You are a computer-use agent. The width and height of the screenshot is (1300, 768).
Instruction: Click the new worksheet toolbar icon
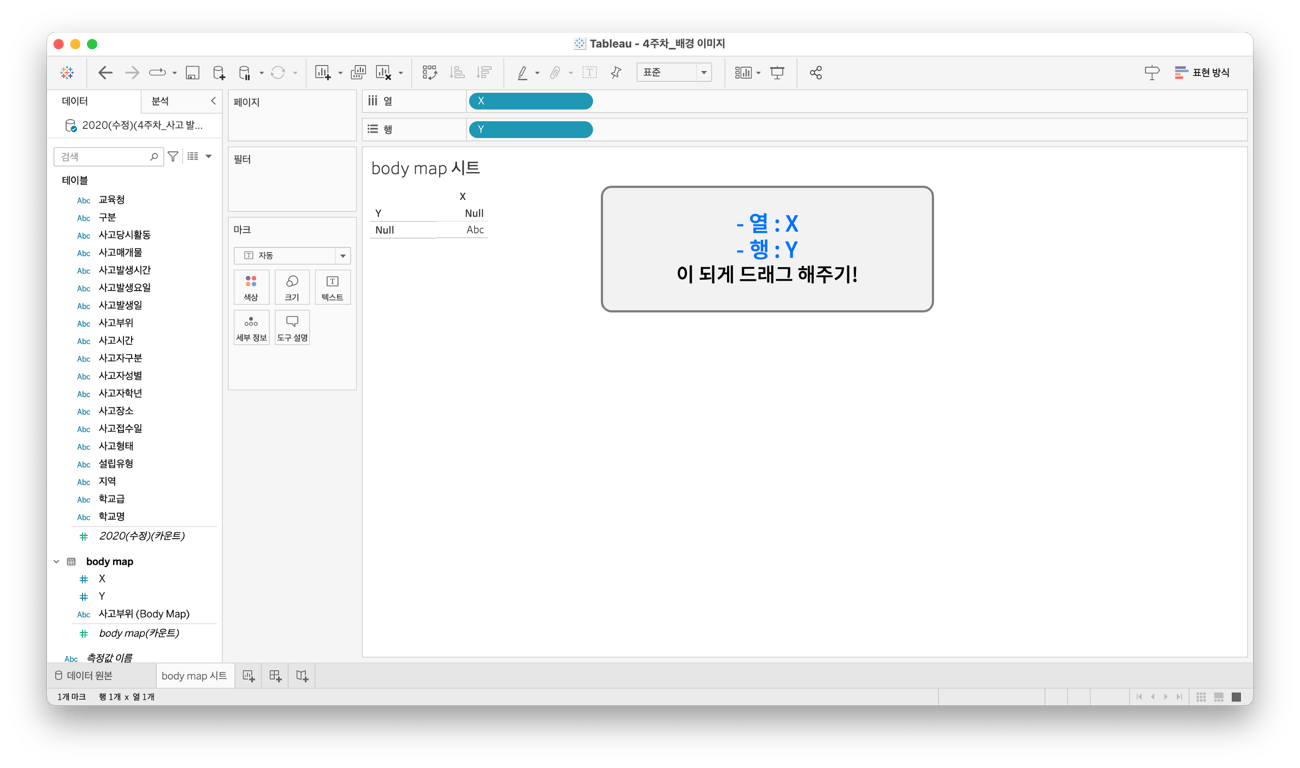point(323,72)
